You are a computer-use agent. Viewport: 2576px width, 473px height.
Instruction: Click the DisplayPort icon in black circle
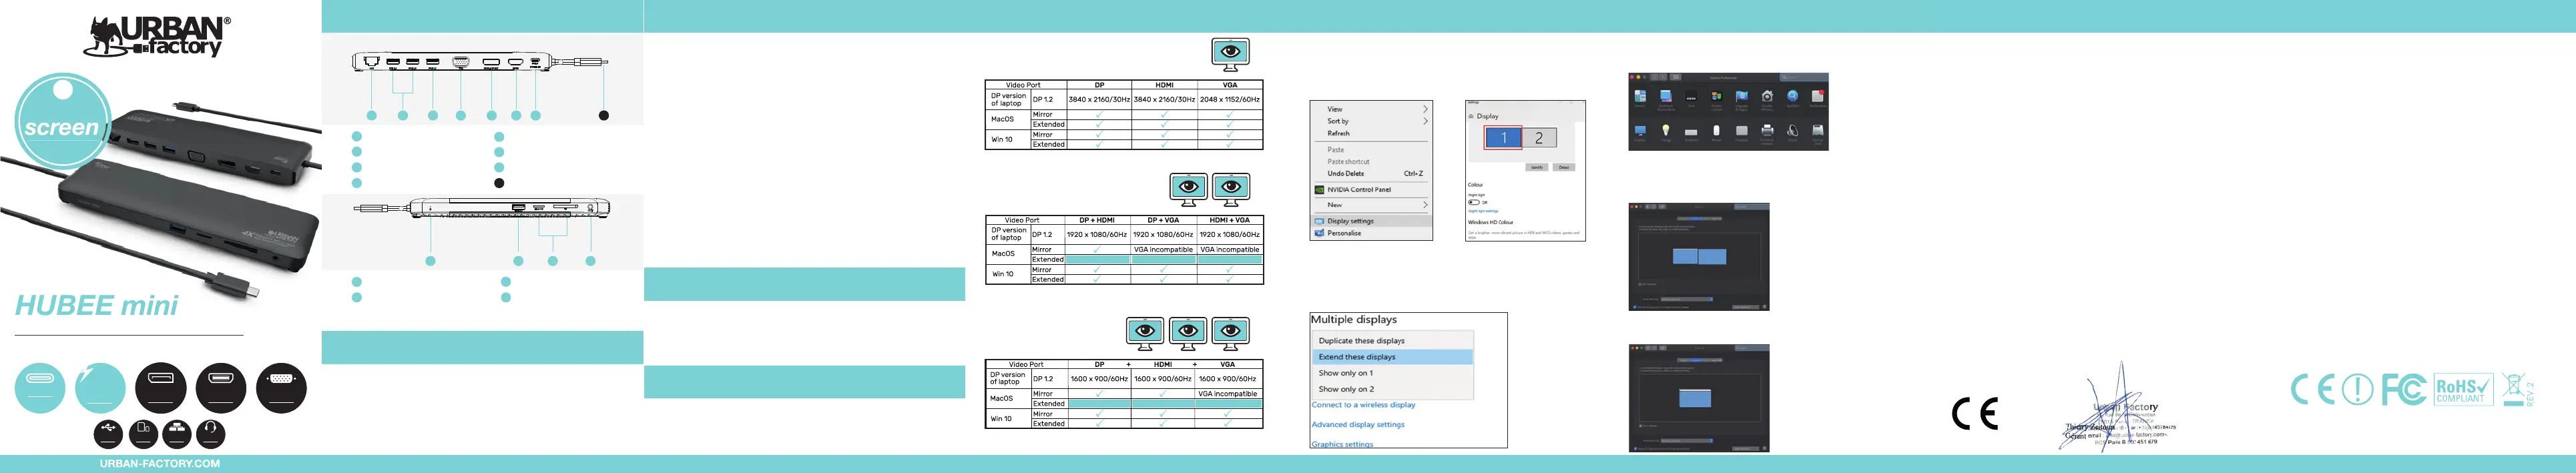[x=161, y=388]
